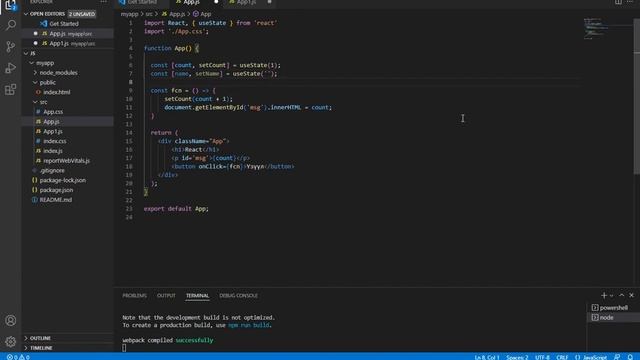Screen dimensions: 640x360
Task: Open package.json file
Action: (x=56, y=190)
